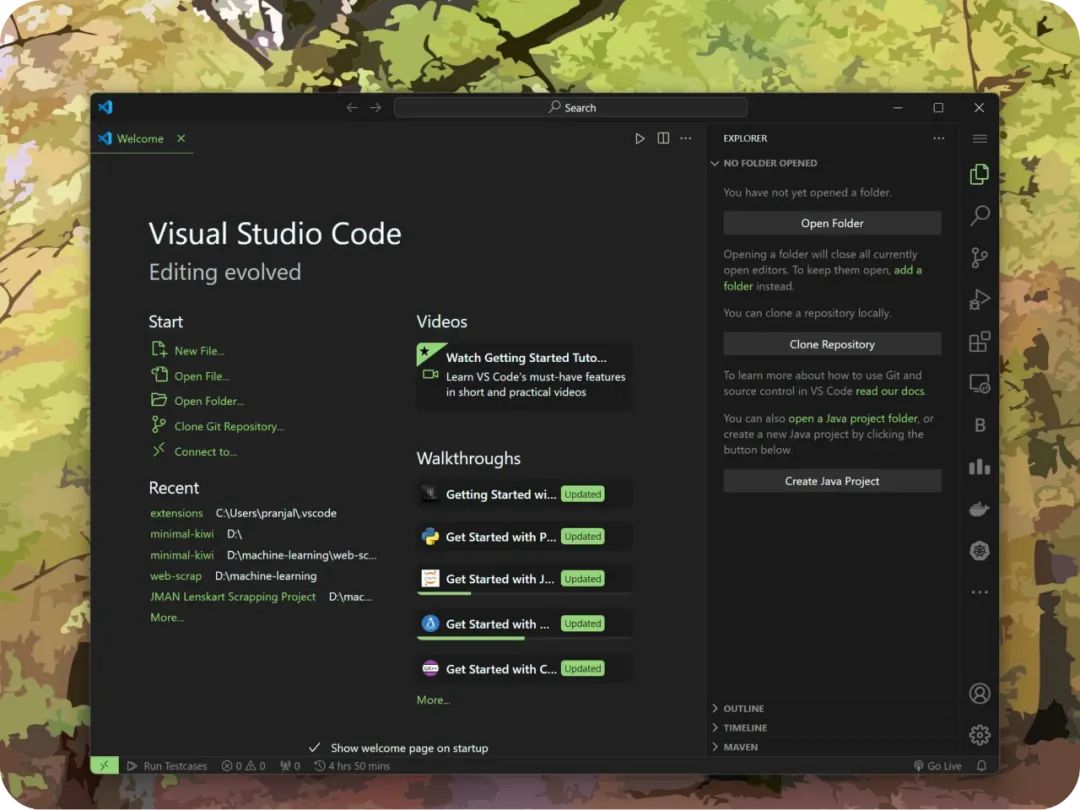Select the Welcome tab
This screenshot has width=1080, height=810.
pos(139,139)
